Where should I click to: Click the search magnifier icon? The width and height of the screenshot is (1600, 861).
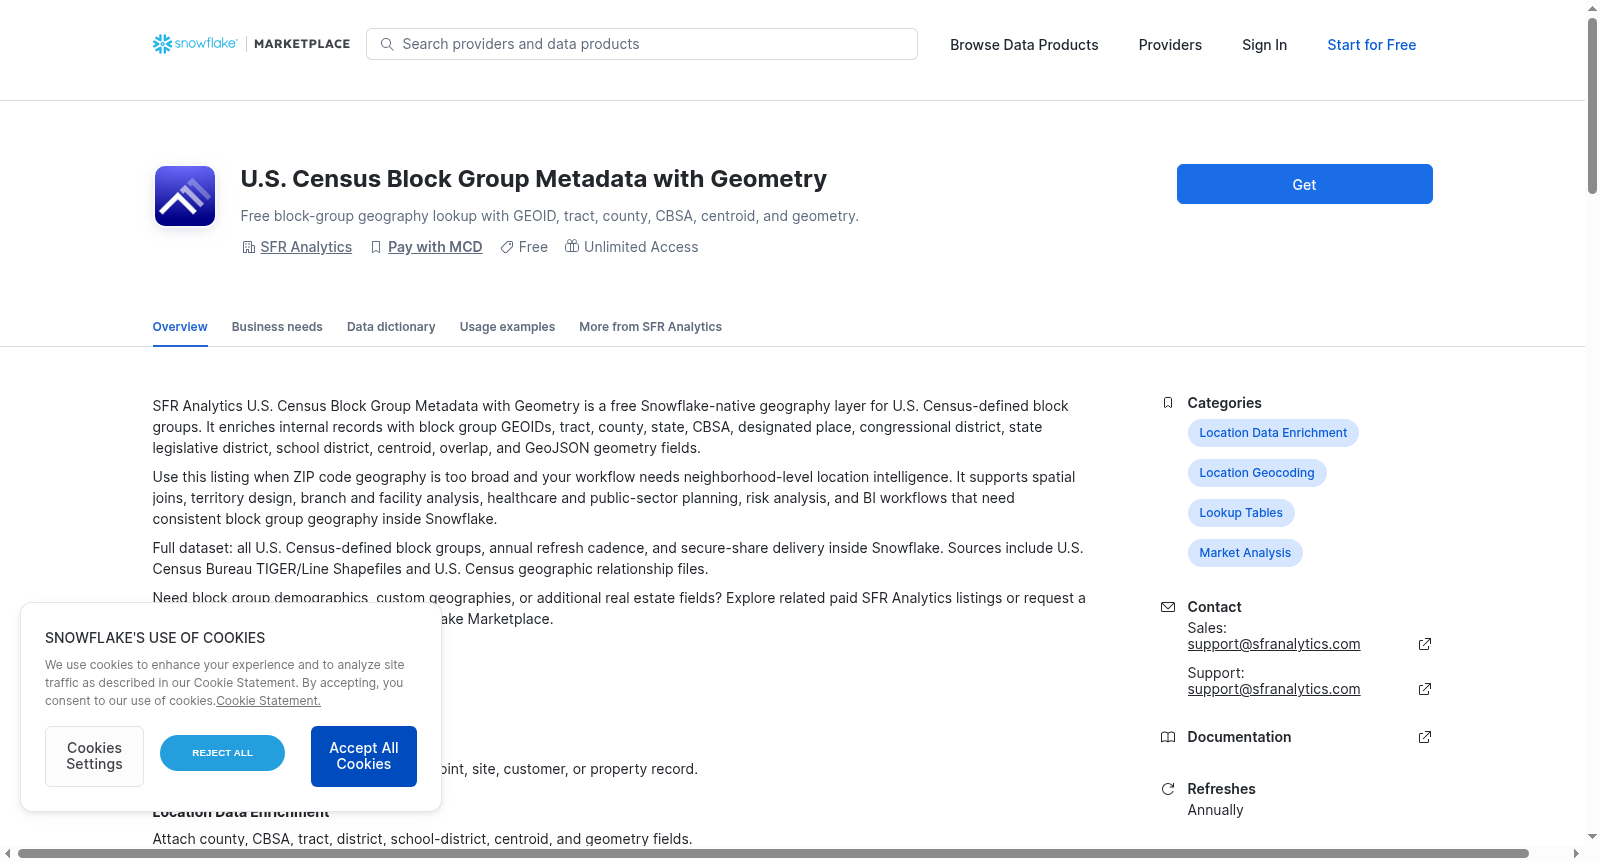coord(387,44)
